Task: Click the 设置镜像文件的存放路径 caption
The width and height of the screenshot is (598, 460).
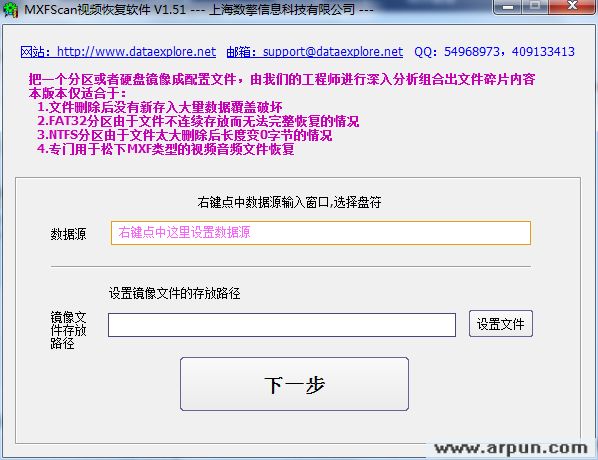Action: (175, 293)
